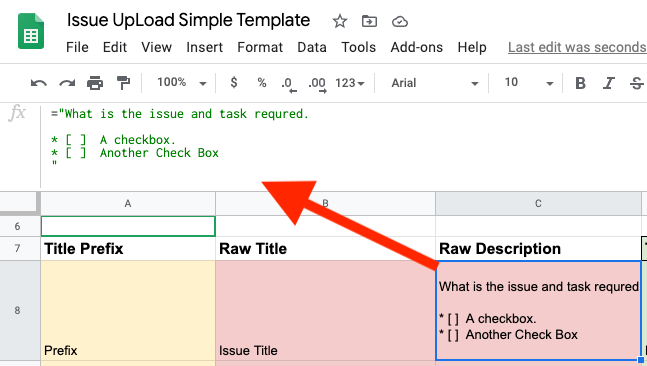Select column A header
Viewport: 647px width, 366px height.
coord(128,203)
